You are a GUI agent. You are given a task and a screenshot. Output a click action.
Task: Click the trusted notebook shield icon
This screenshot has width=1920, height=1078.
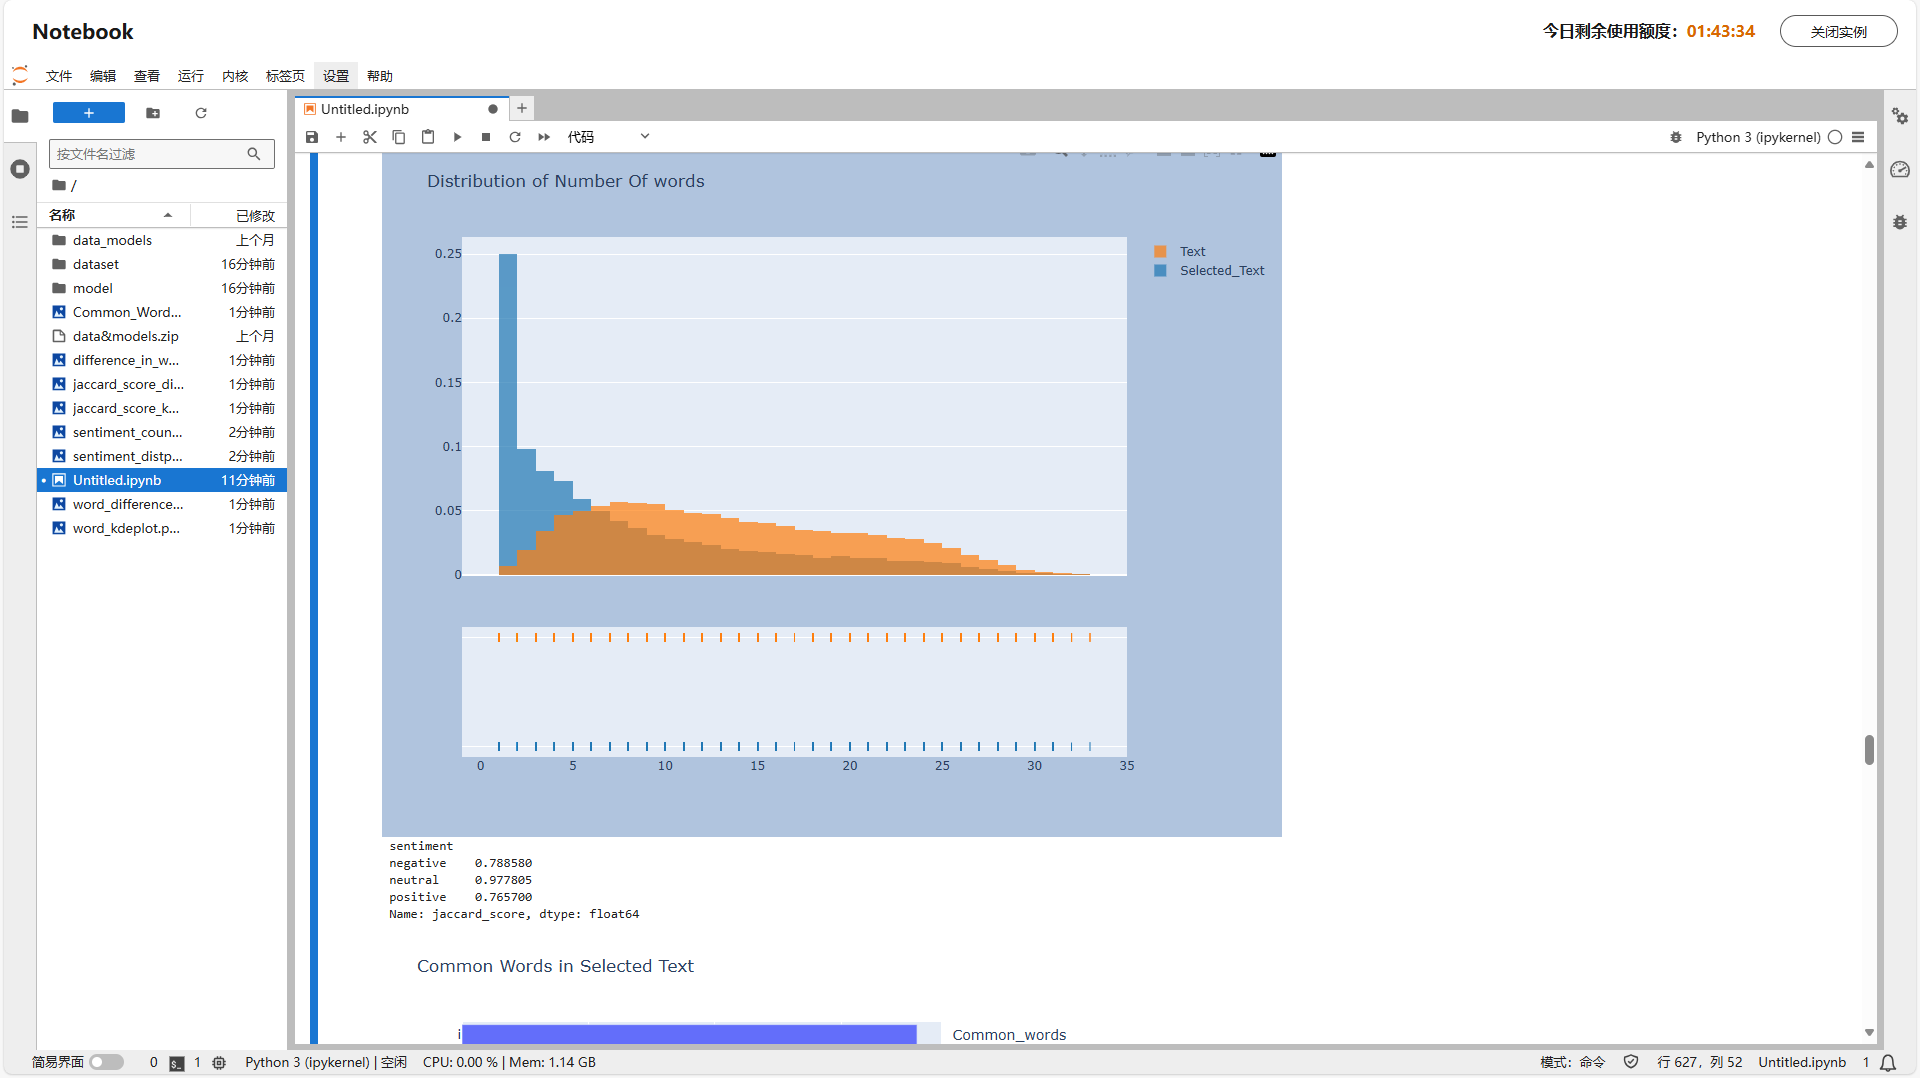(x=1631, y=1062)
